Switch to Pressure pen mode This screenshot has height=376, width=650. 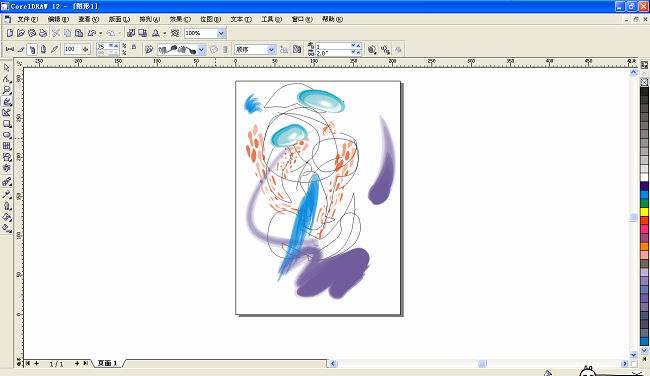tap(54, 49)
